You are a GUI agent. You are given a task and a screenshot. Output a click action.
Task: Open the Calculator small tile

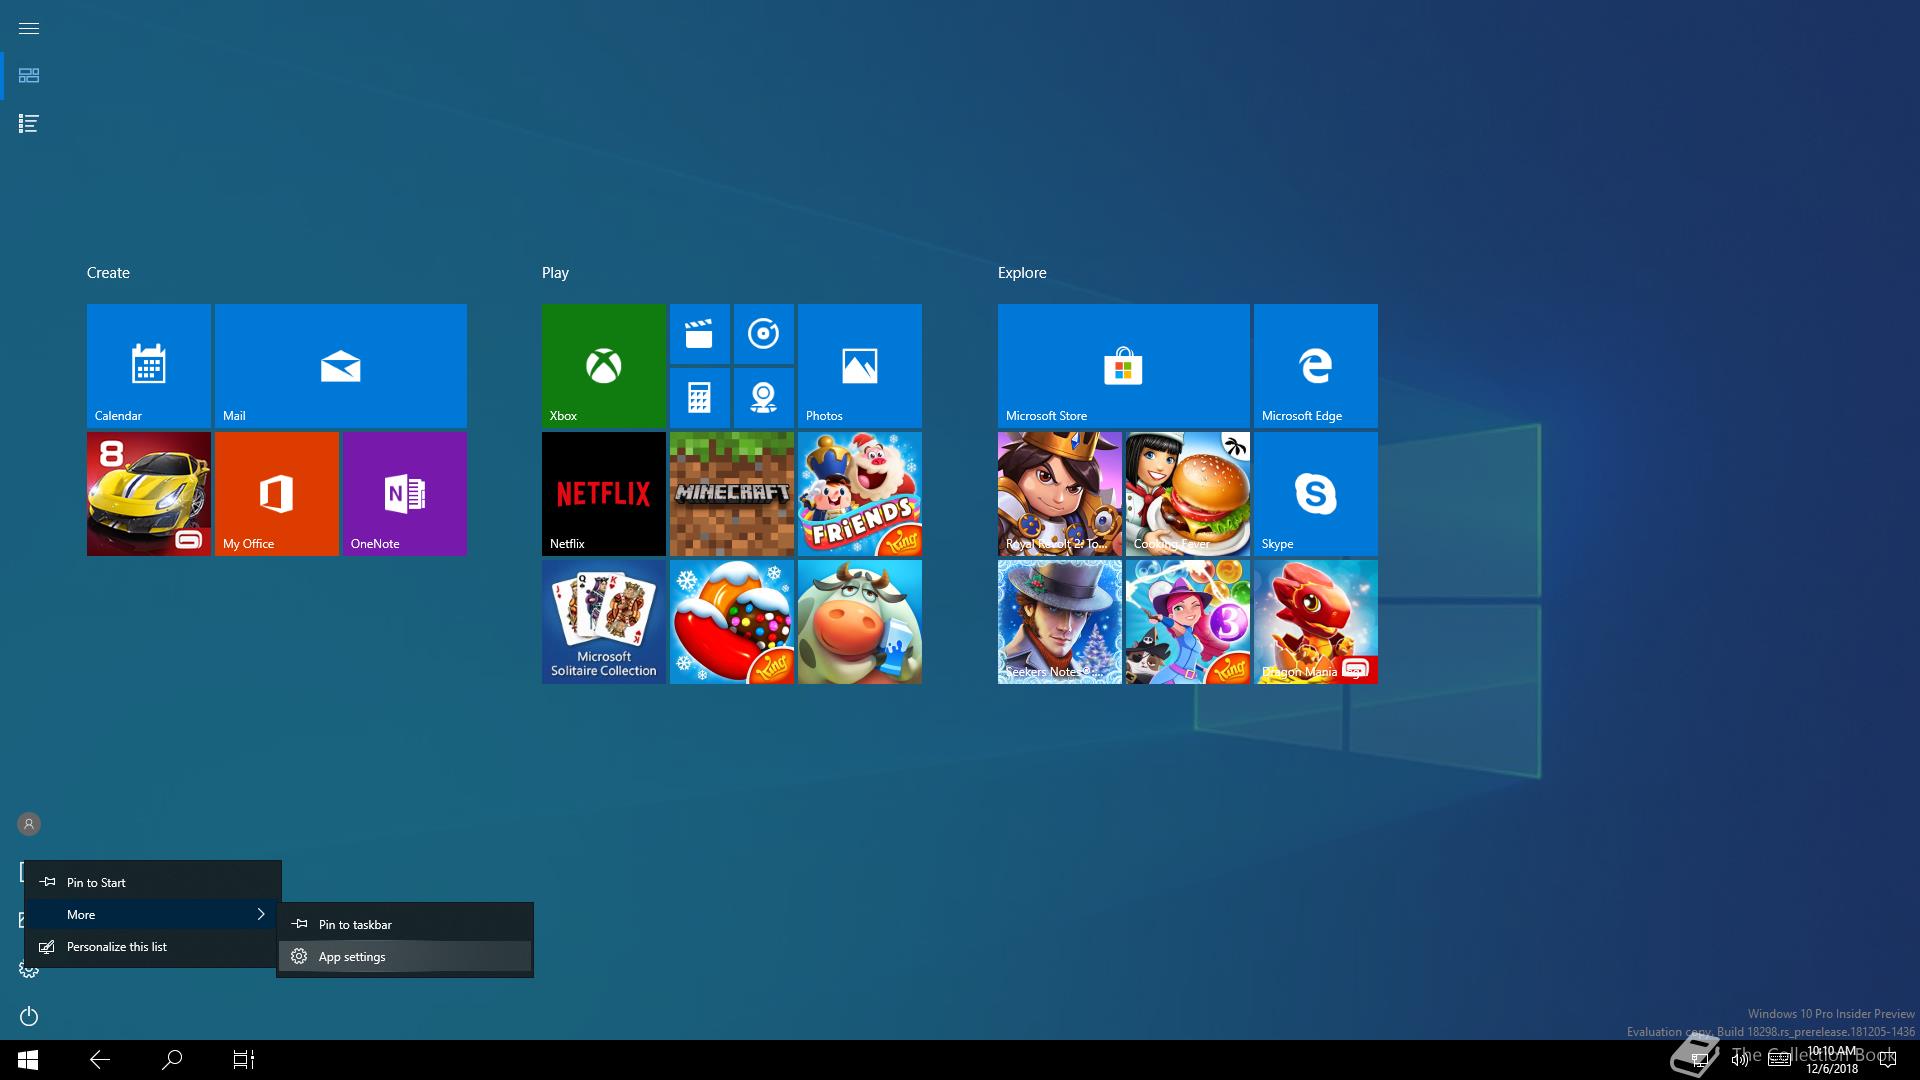[x=699, y=398]
